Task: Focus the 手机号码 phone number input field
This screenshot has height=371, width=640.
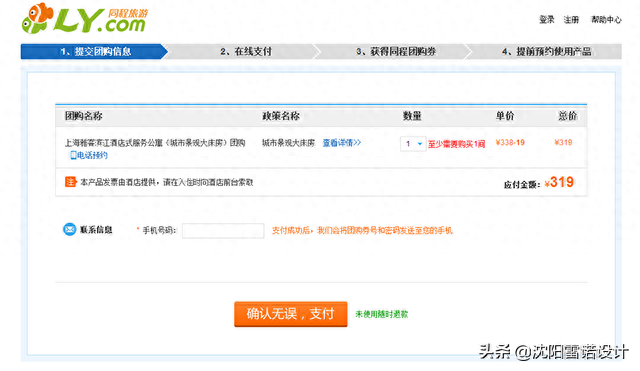Action: 223,231
